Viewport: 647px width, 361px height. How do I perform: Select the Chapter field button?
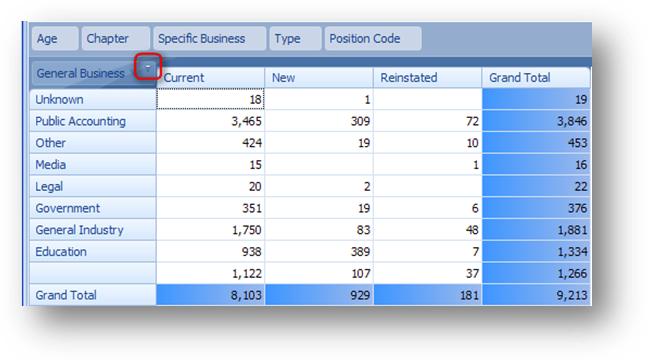(x=116, y=38)
